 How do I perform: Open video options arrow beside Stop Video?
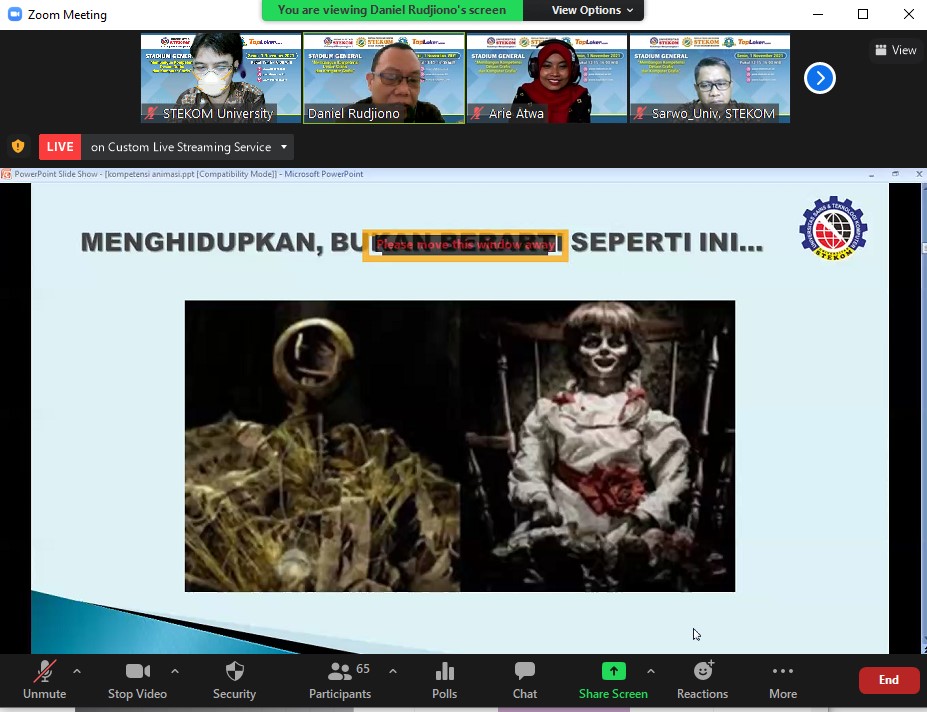click(x=175, y=671)
